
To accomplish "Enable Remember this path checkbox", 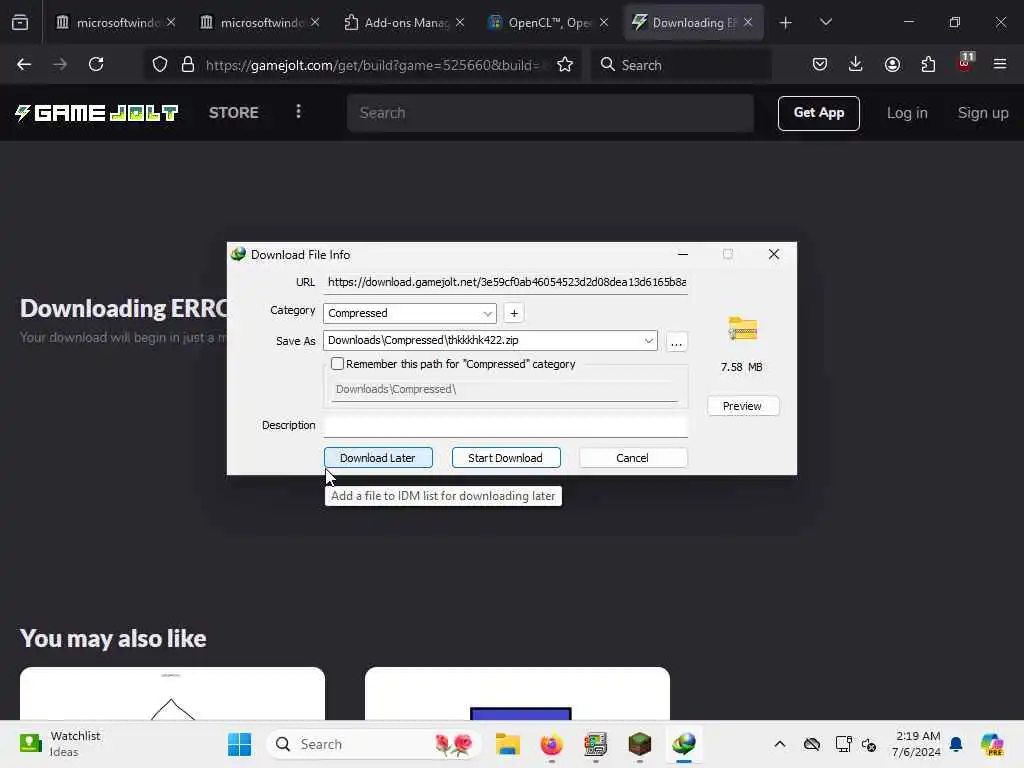I will click(x=338, y=364).
